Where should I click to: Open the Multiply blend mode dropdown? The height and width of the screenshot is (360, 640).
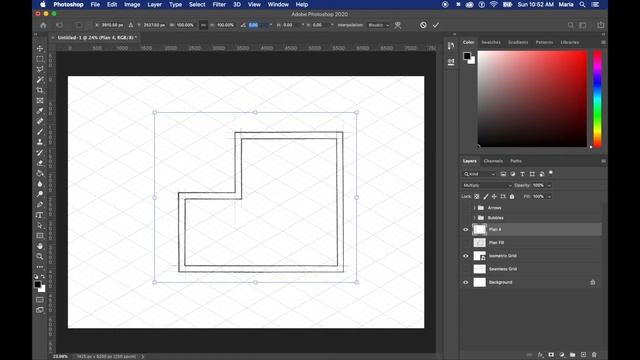(x=487, y=185)
